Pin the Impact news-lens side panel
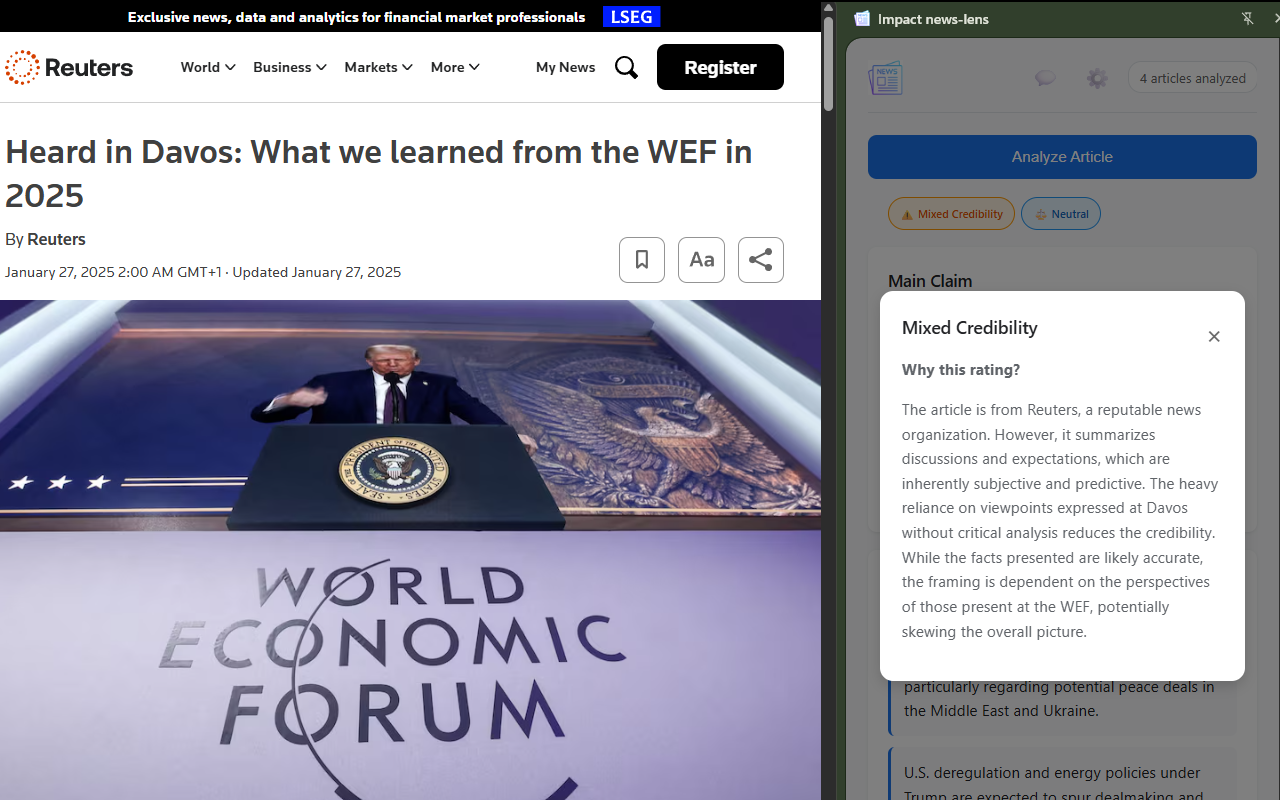 (x=1247, y=18)
